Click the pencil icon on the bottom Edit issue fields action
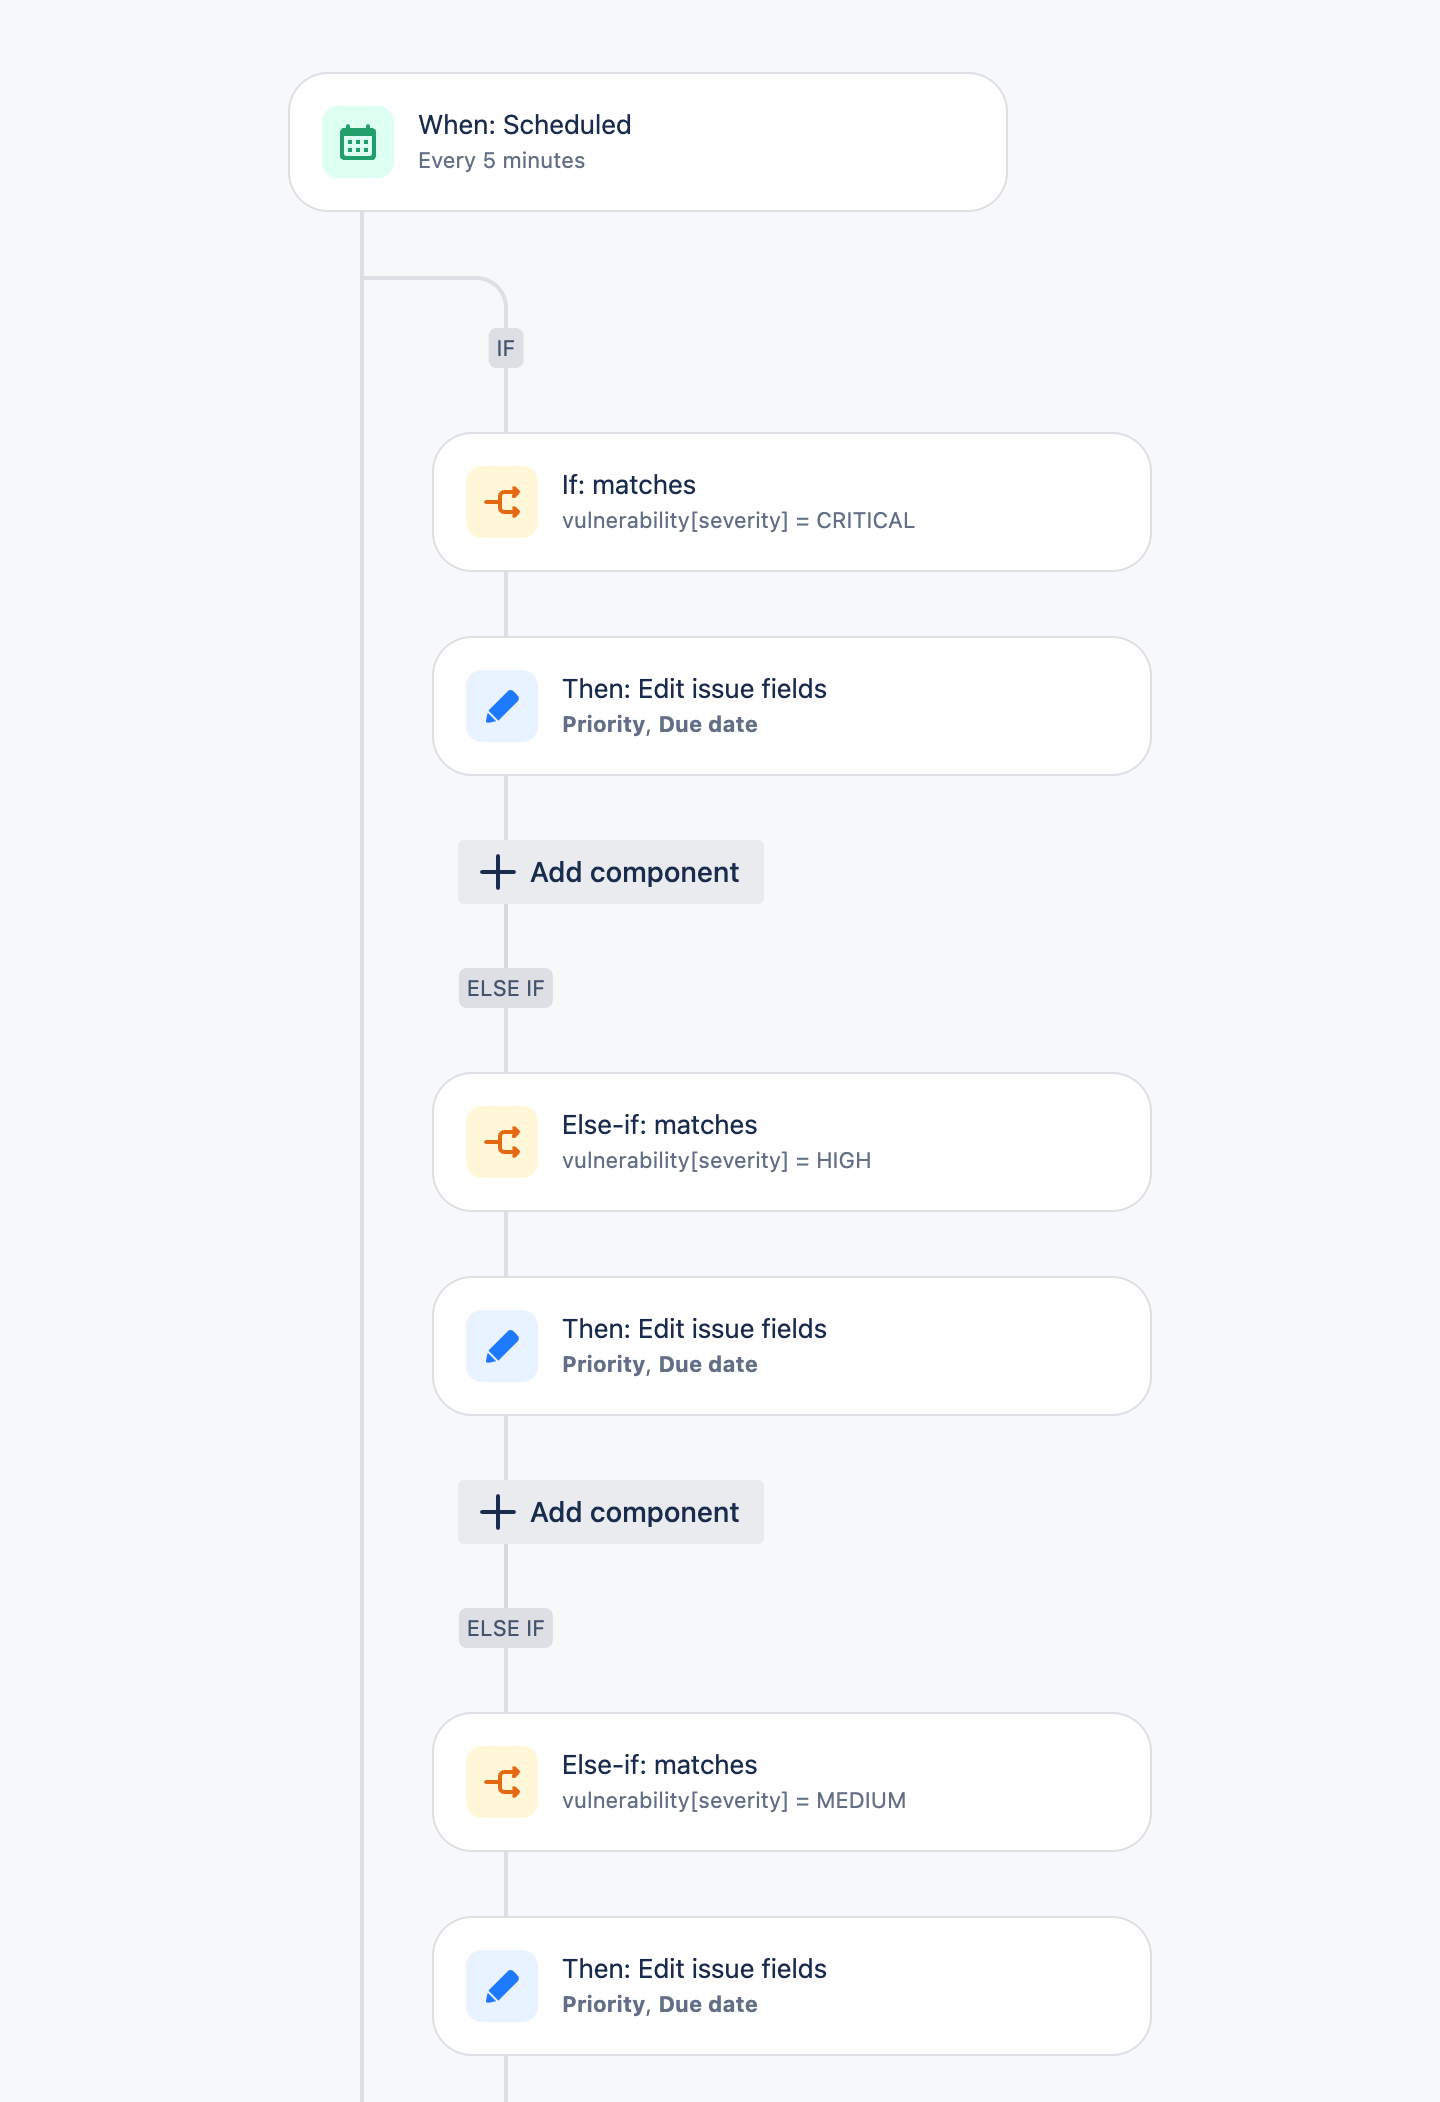The image size is (1440, 2102). (x=502, y=1985)
